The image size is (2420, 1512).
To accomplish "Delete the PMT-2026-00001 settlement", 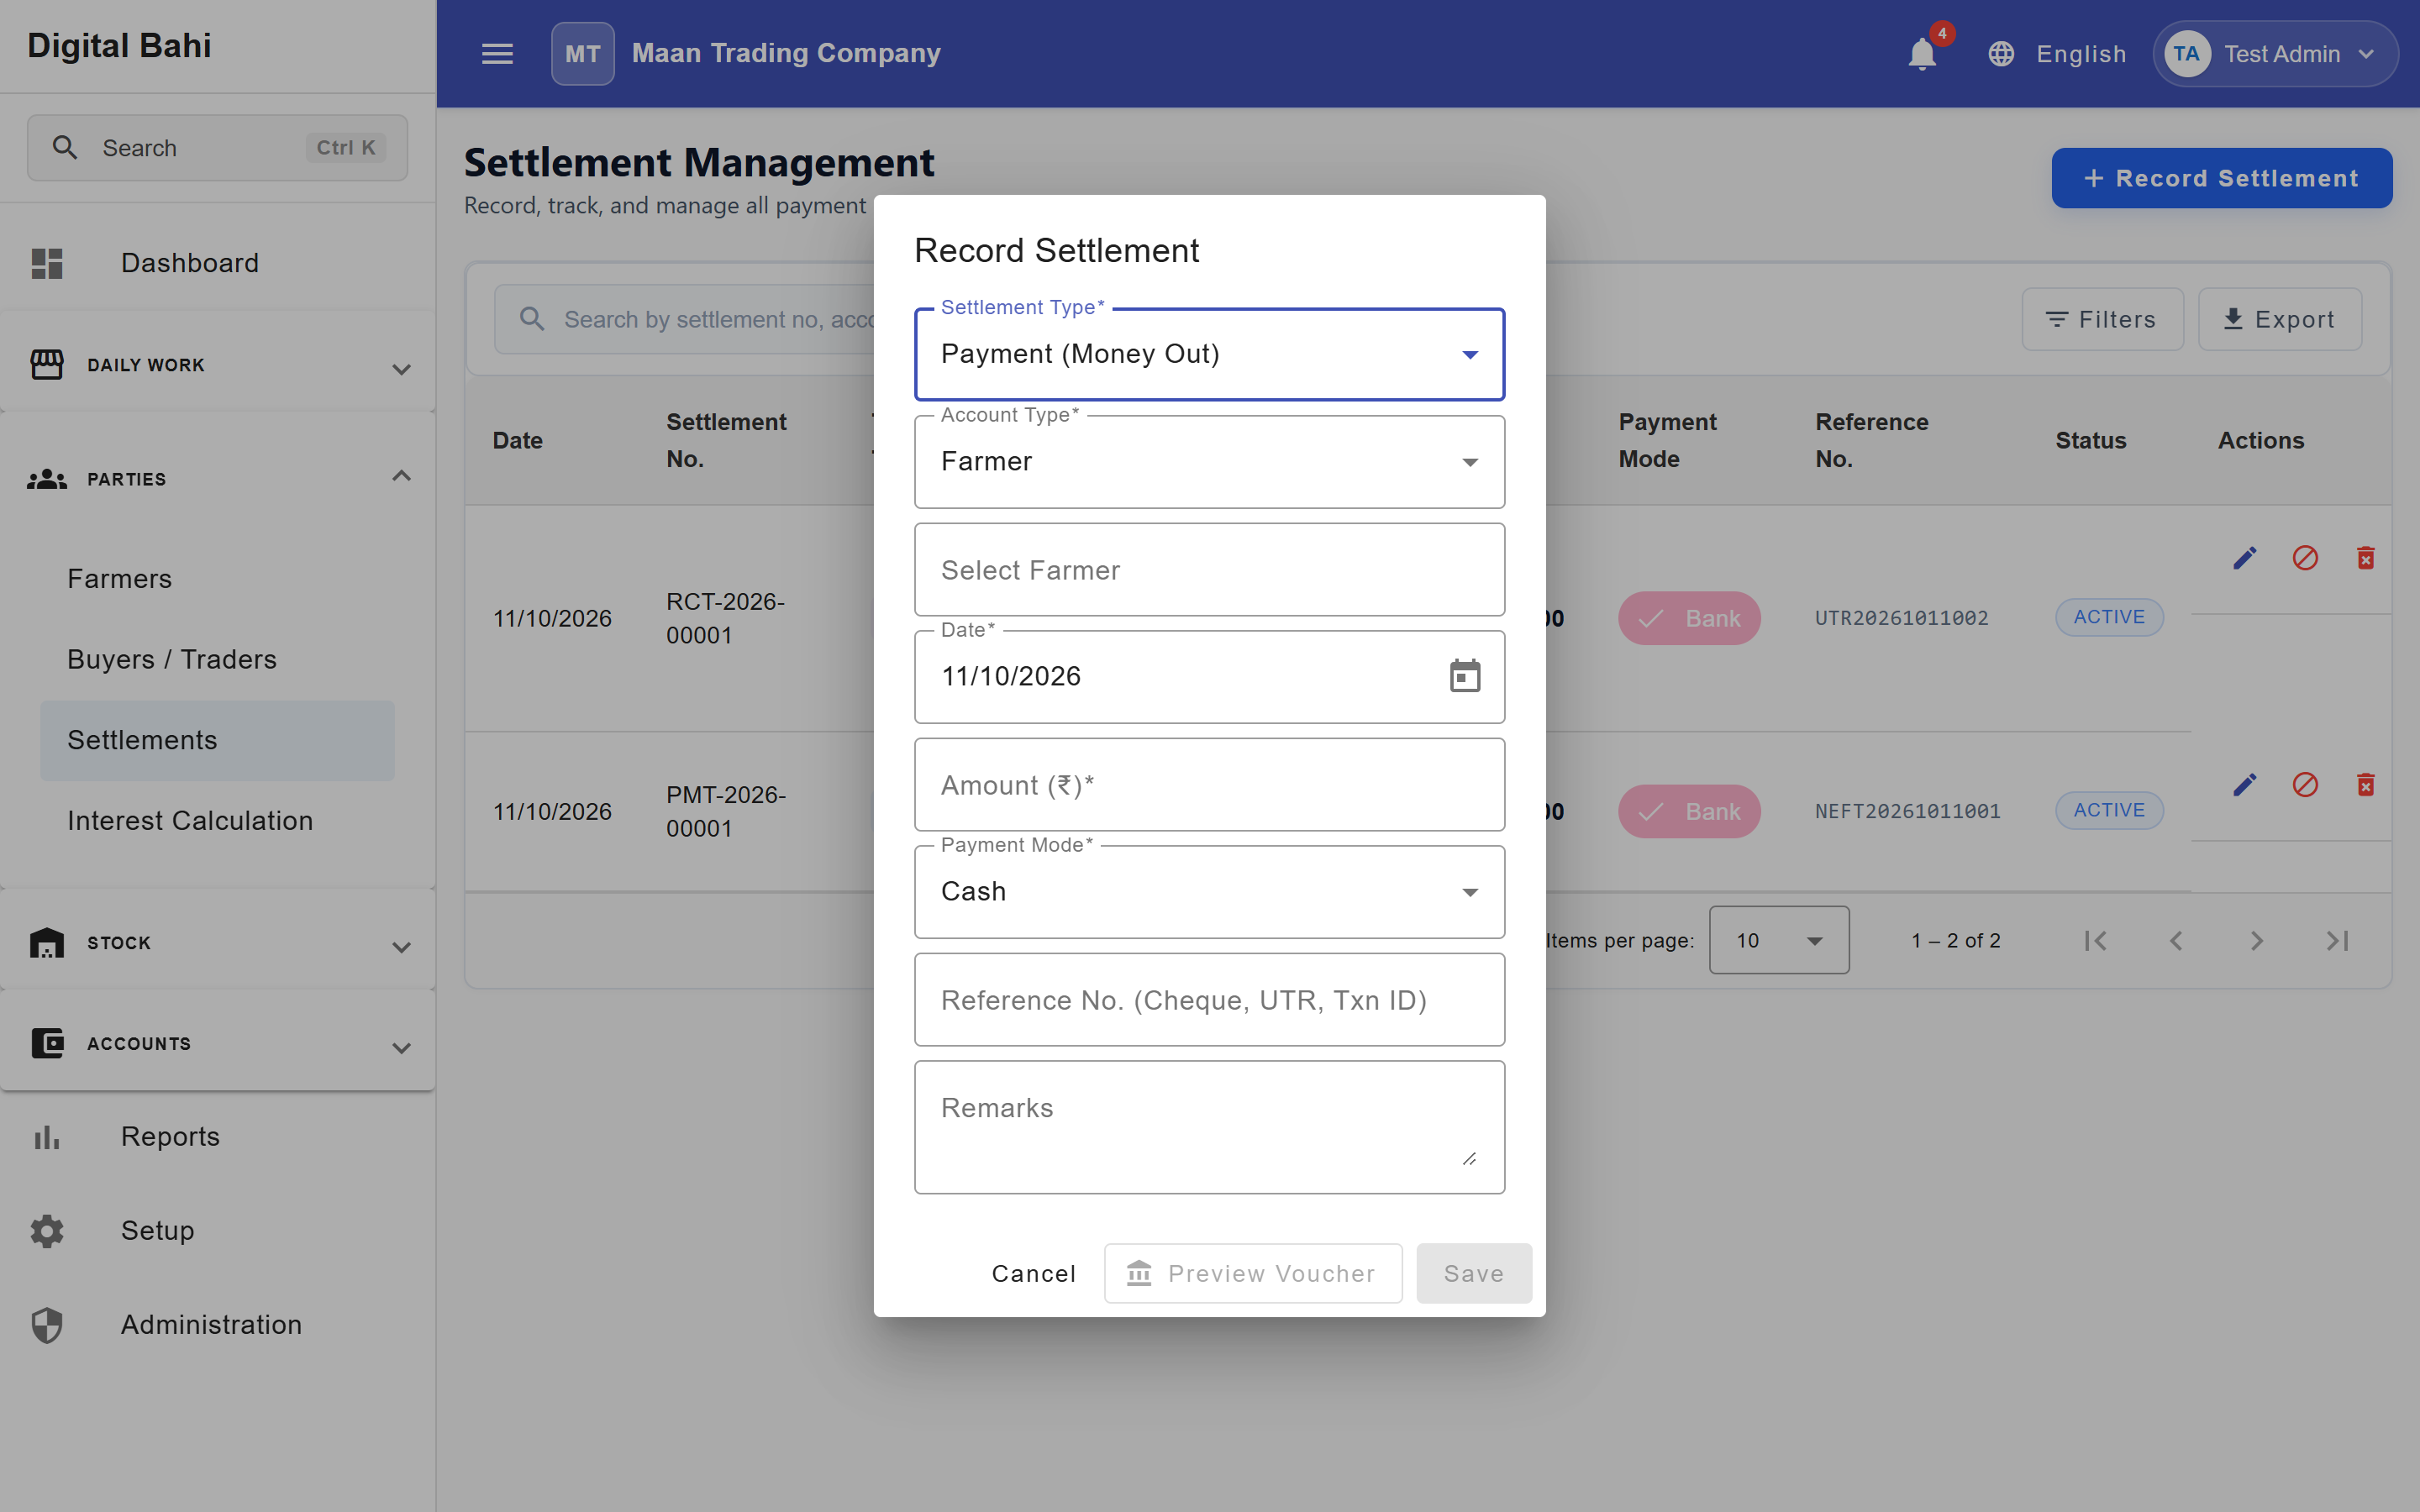I will [2365, 785].
